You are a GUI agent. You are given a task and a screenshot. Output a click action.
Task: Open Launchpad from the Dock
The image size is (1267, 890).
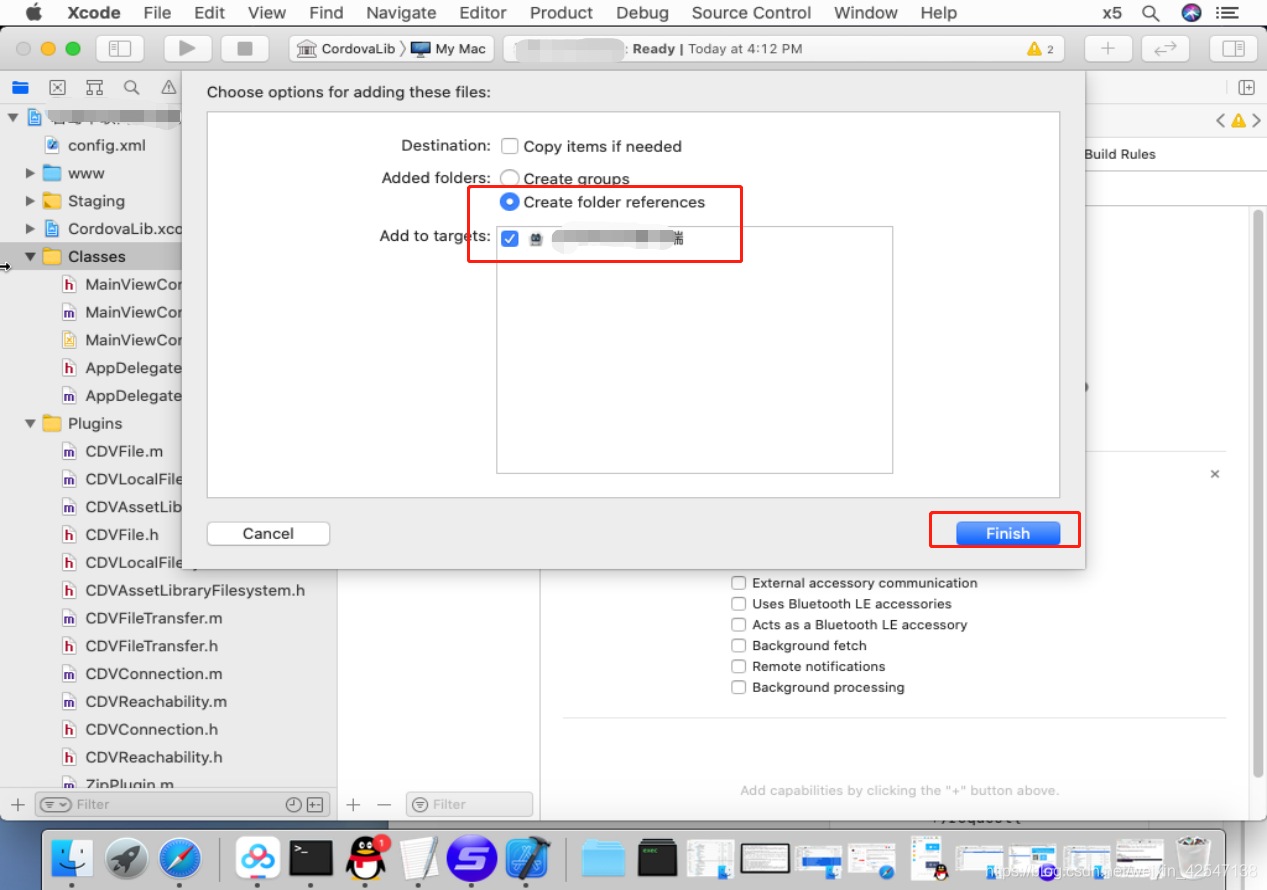pyautogui.click(x=126, y=858)
